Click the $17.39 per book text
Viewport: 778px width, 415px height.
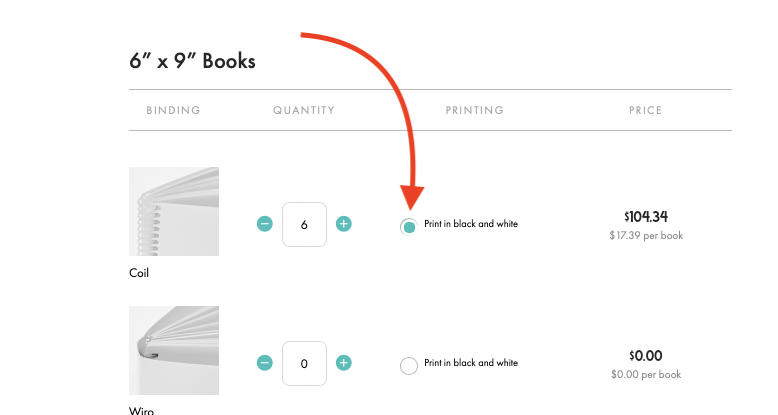[x=645, y=236]
